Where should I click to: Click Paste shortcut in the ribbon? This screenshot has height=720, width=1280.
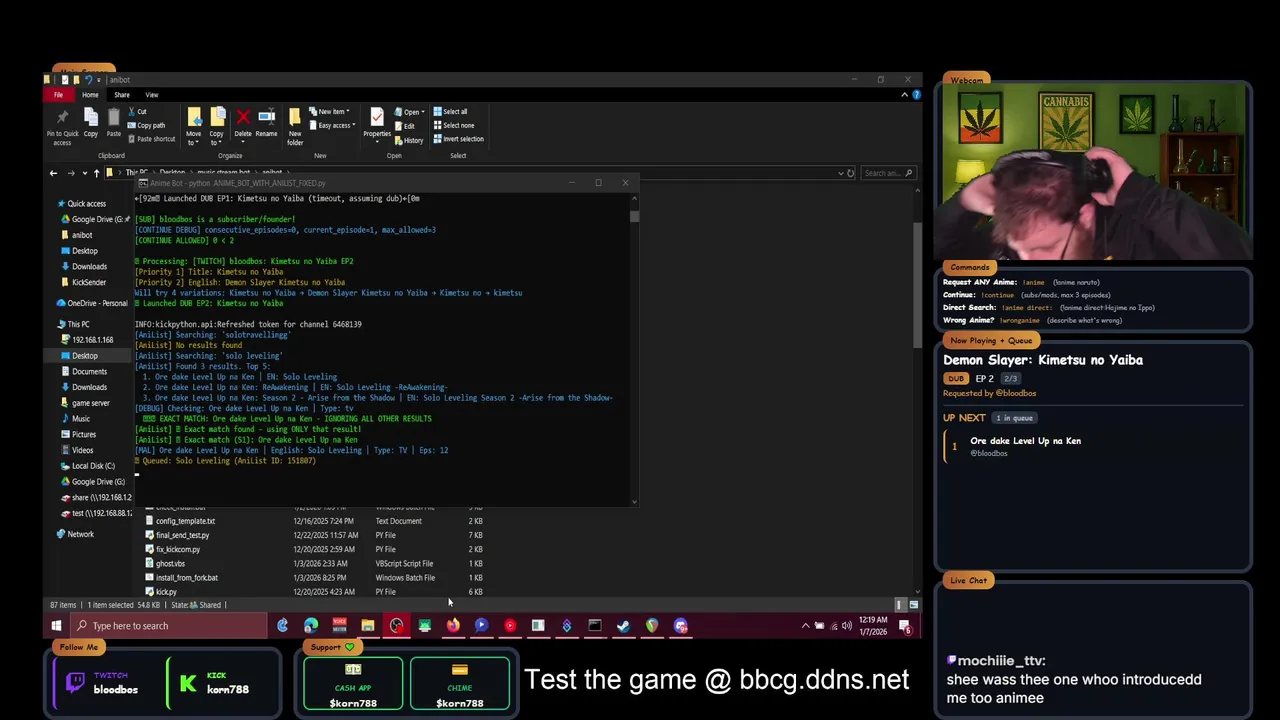tap(151, 139)
